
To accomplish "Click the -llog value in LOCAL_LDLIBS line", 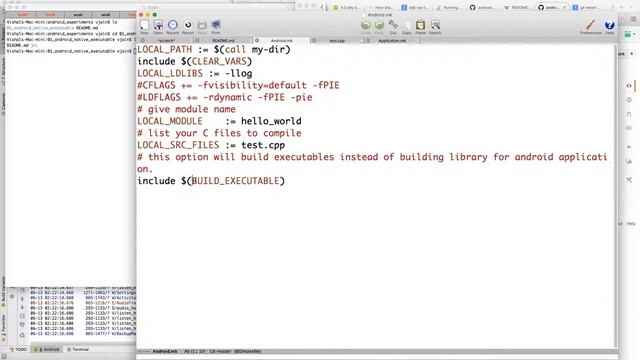I will pyautogui.click(x=238, y=73).
